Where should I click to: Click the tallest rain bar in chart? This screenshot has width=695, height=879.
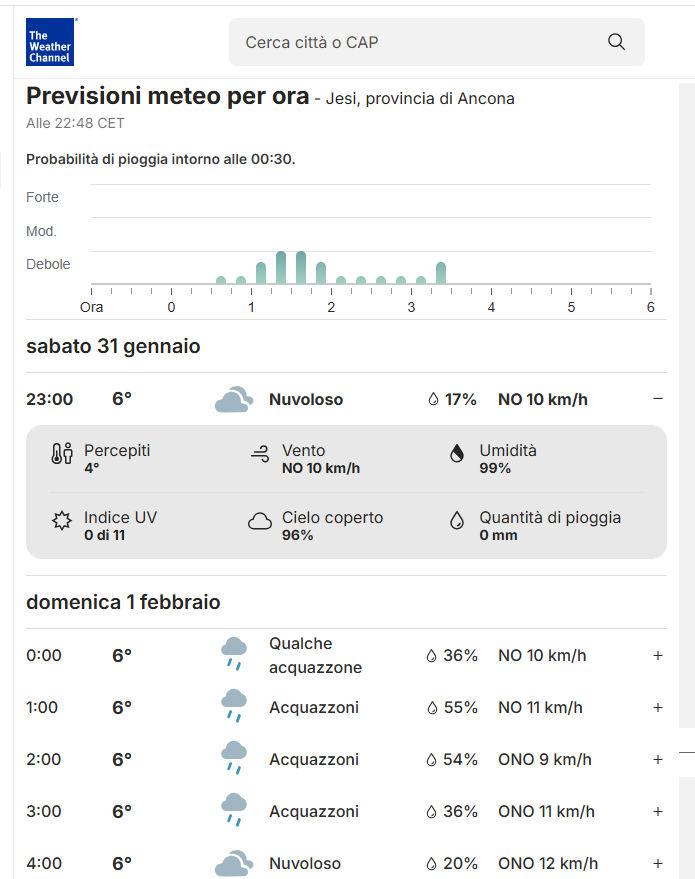[281, 268]
